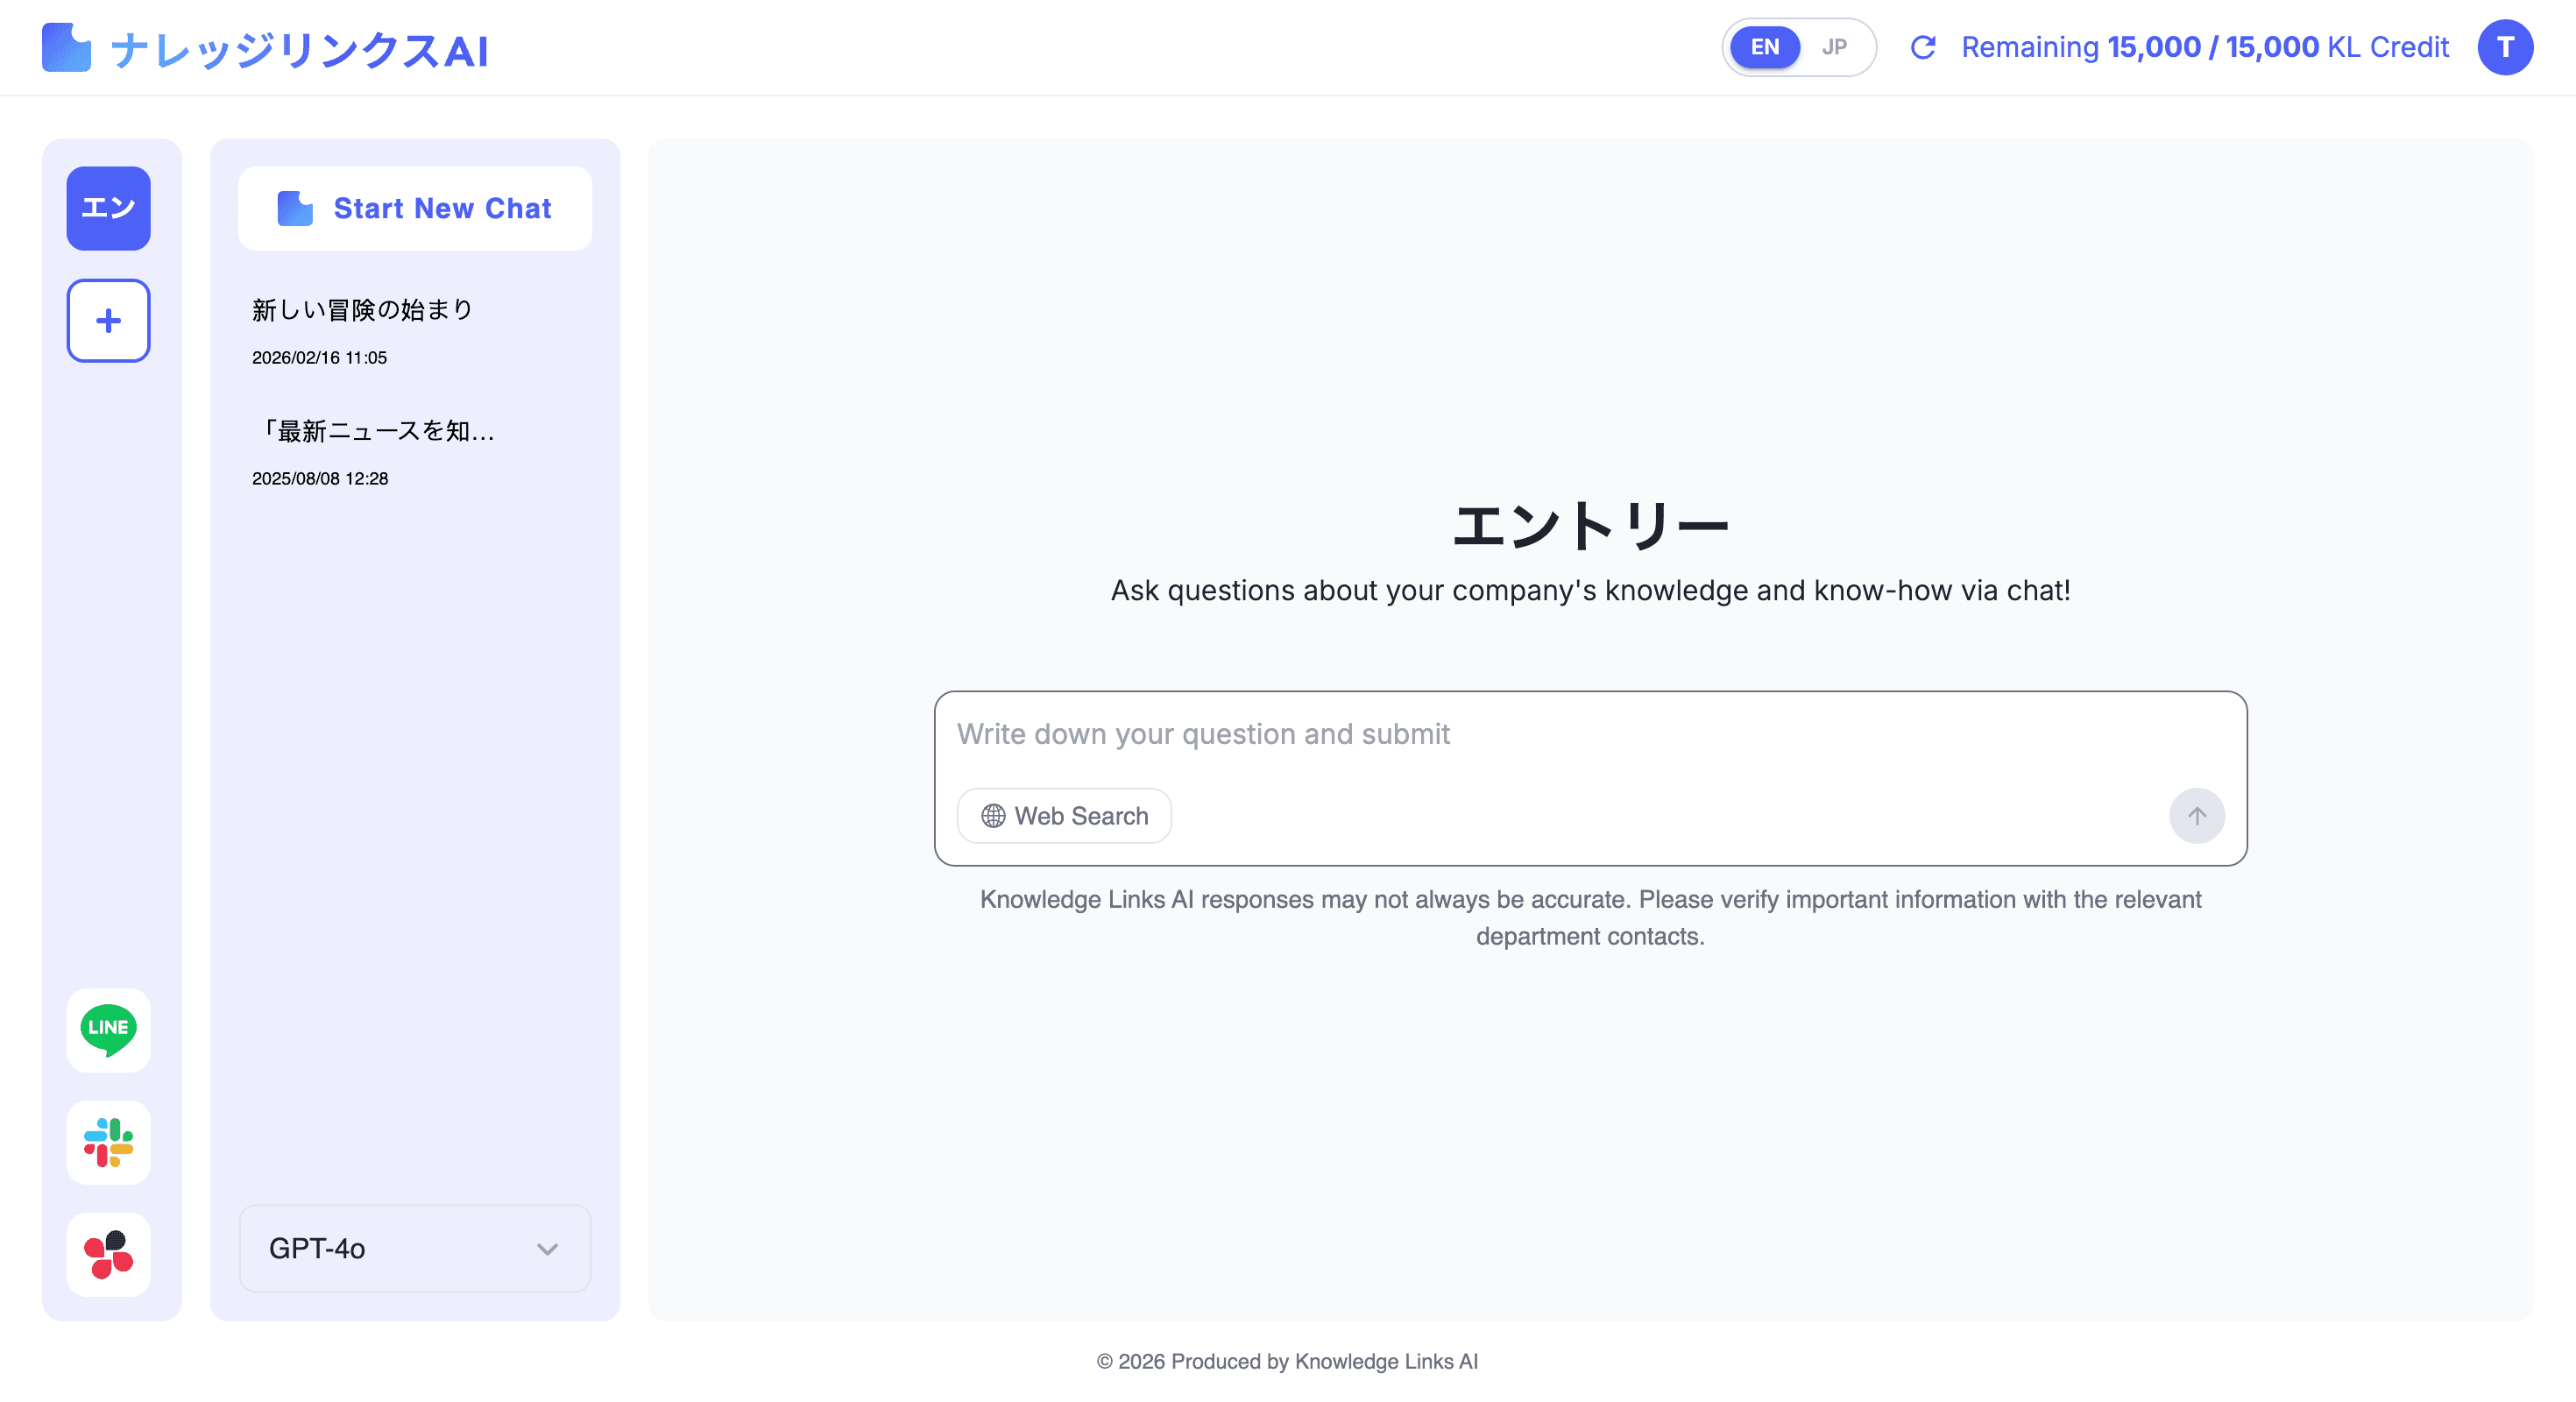Switch language to JP

coord(1834,47)
